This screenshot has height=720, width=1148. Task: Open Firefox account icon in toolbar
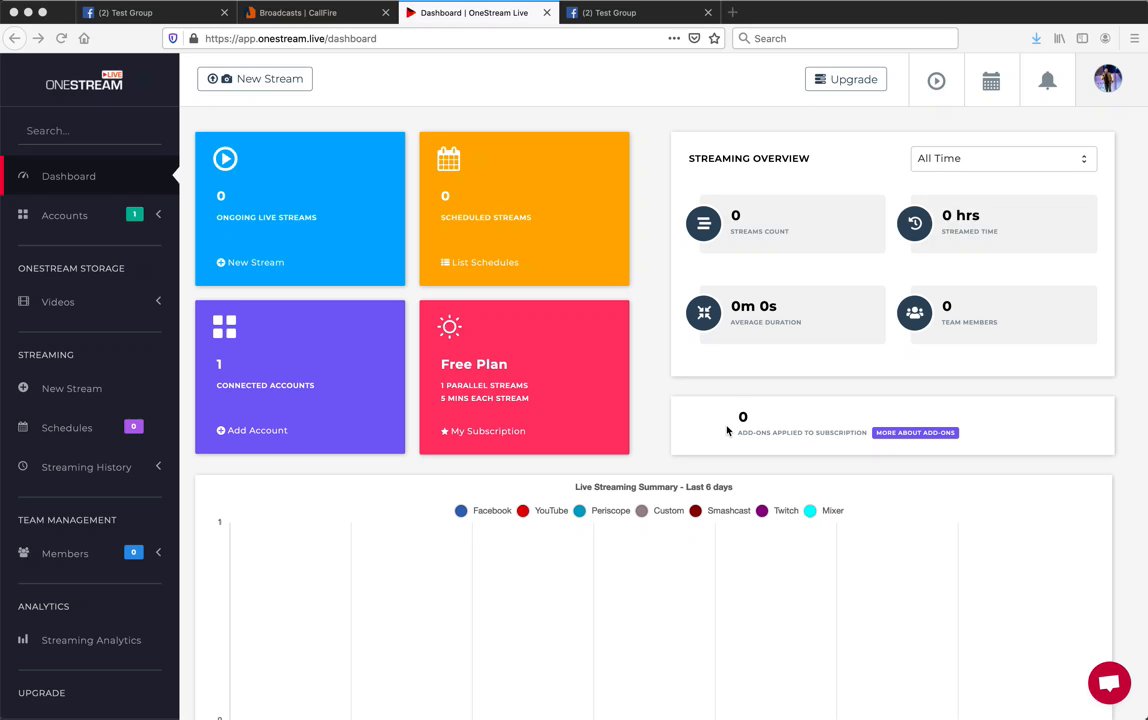(1105, 38)
